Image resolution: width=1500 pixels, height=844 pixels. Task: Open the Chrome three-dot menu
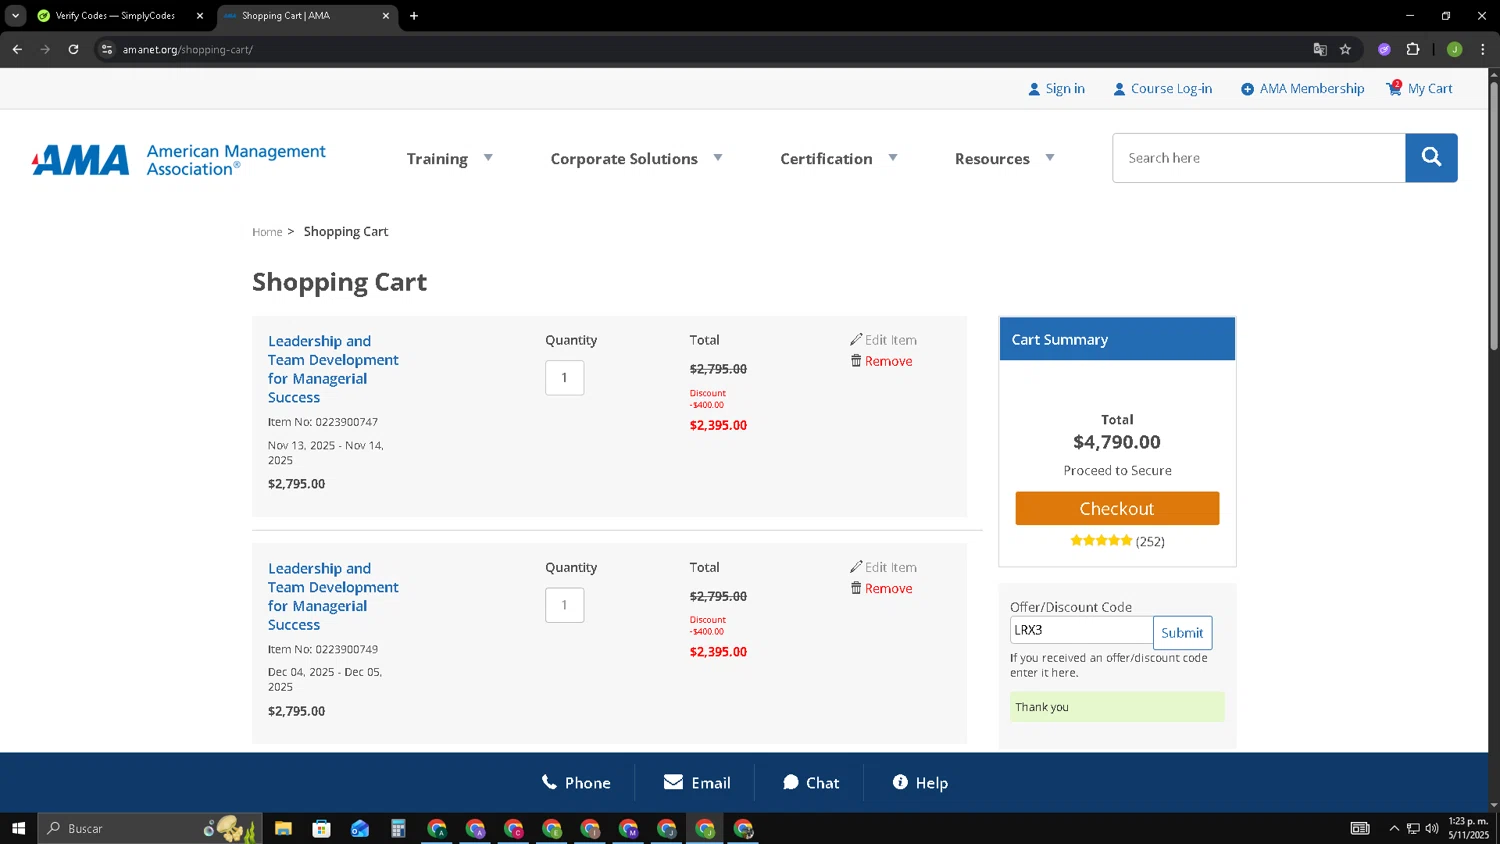[x=1482, y=49]
